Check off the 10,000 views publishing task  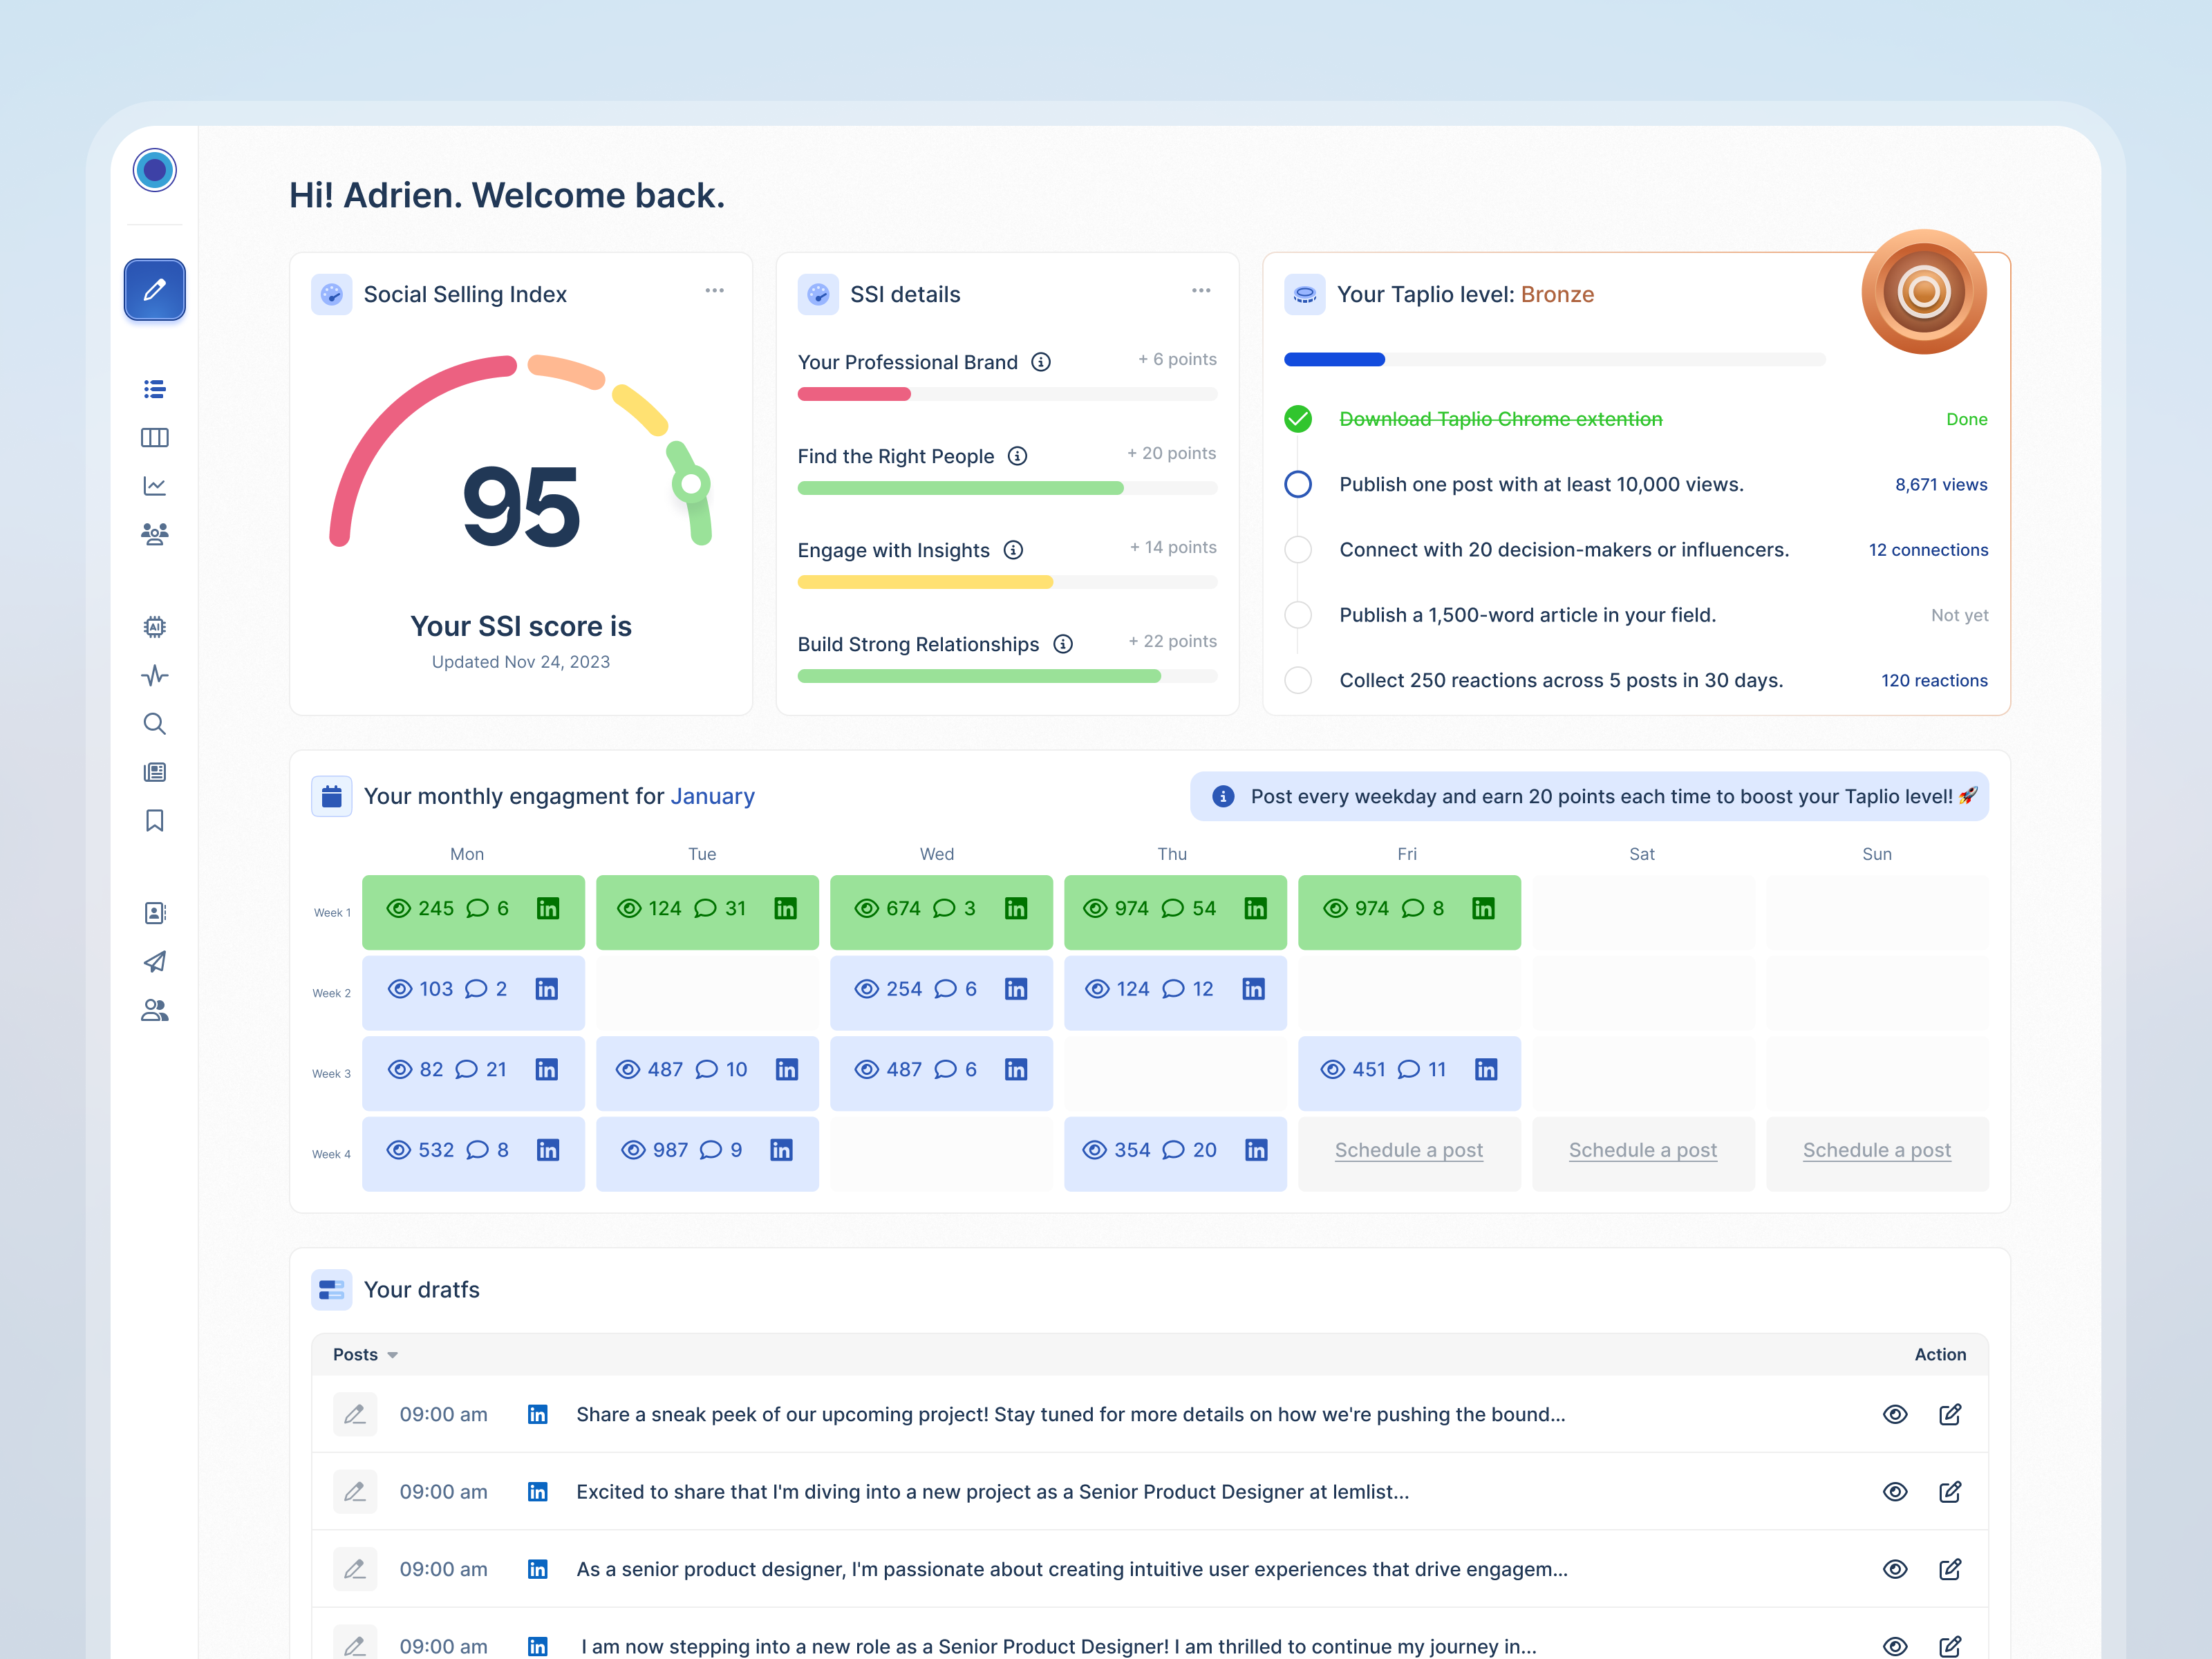point(1298,484)
